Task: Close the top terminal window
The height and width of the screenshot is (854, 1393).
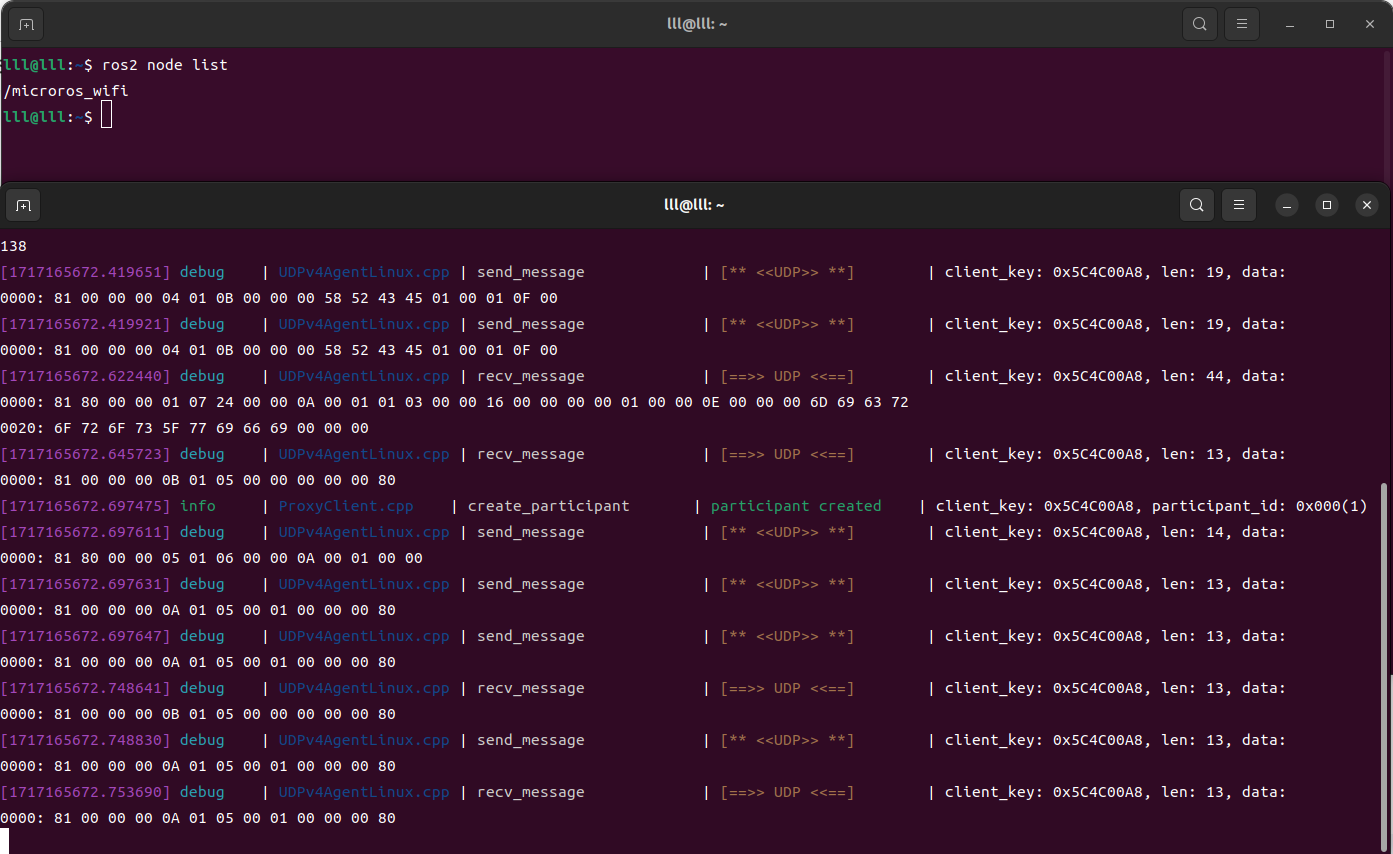Action: [1369, 24]
